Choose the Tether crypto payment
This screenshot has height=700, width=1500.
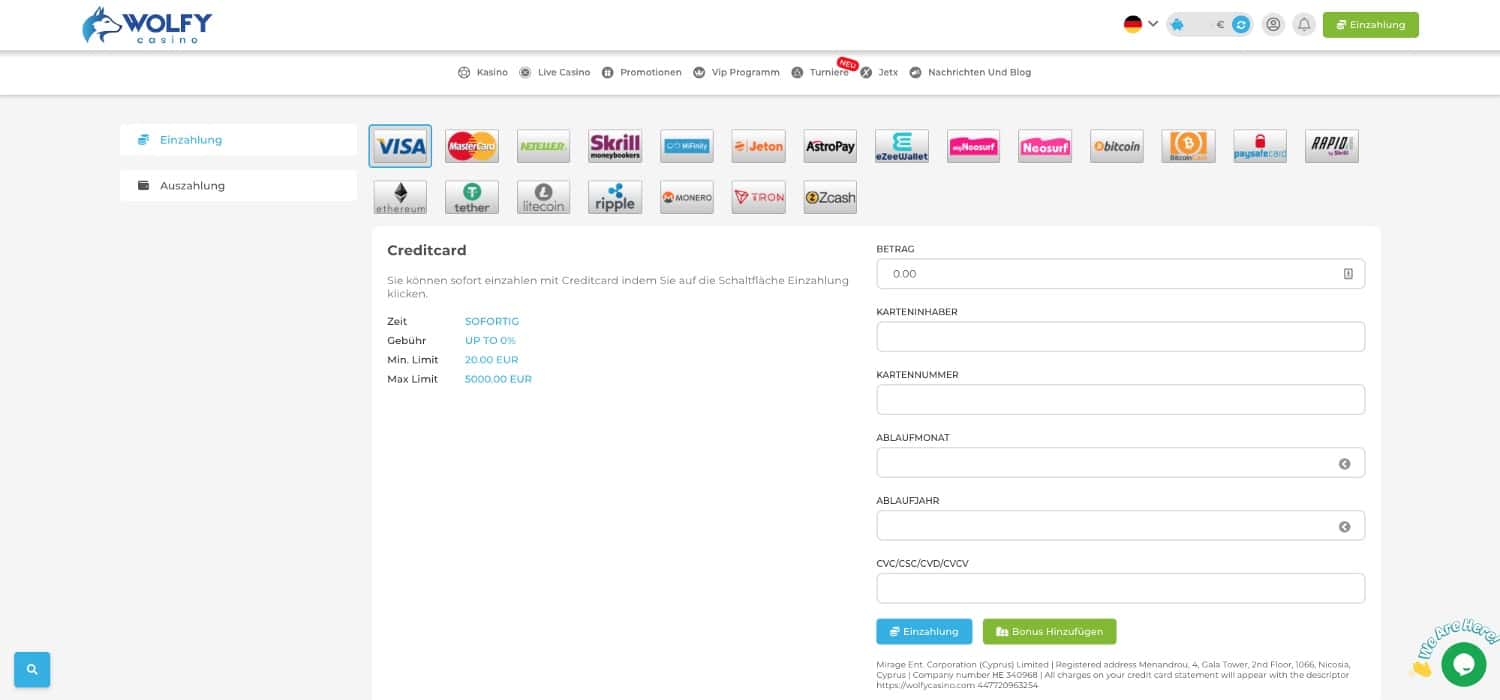pos(472,197)
